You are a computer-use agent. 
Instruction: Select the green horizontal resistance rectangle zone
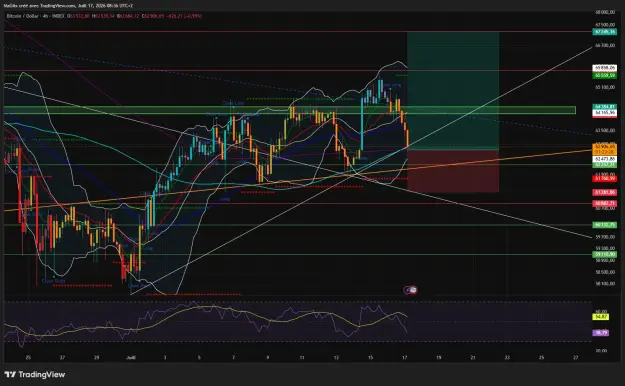[290, 110]
